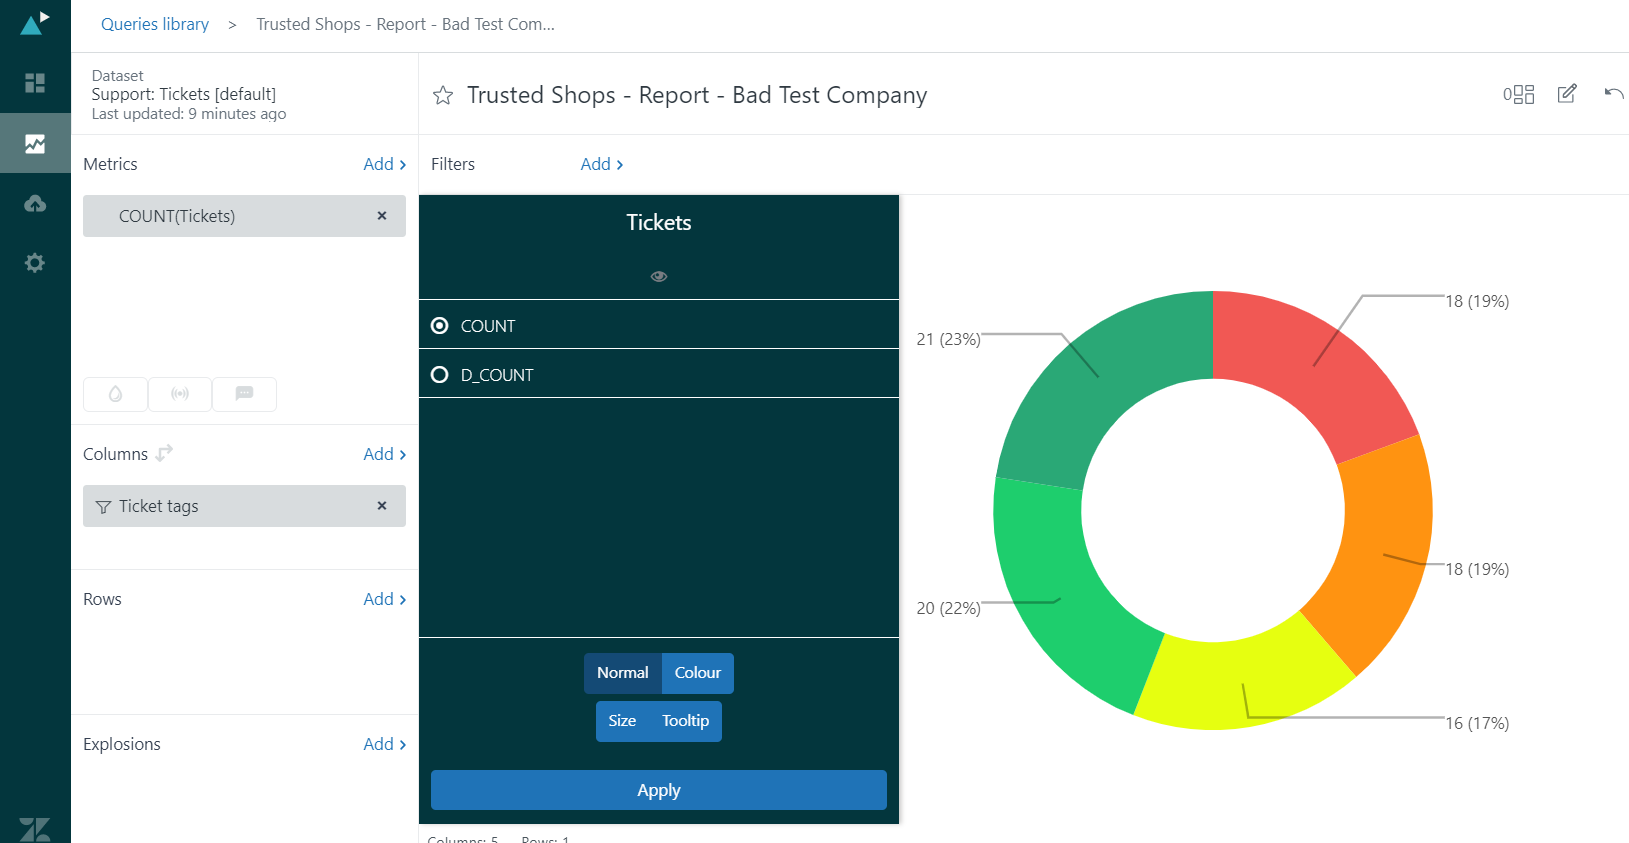This screenshot has width=1629, height=843.
Task: Click the Last updated 9 minutes ago text
Action: pyautogui.click(x=189, y=114)
